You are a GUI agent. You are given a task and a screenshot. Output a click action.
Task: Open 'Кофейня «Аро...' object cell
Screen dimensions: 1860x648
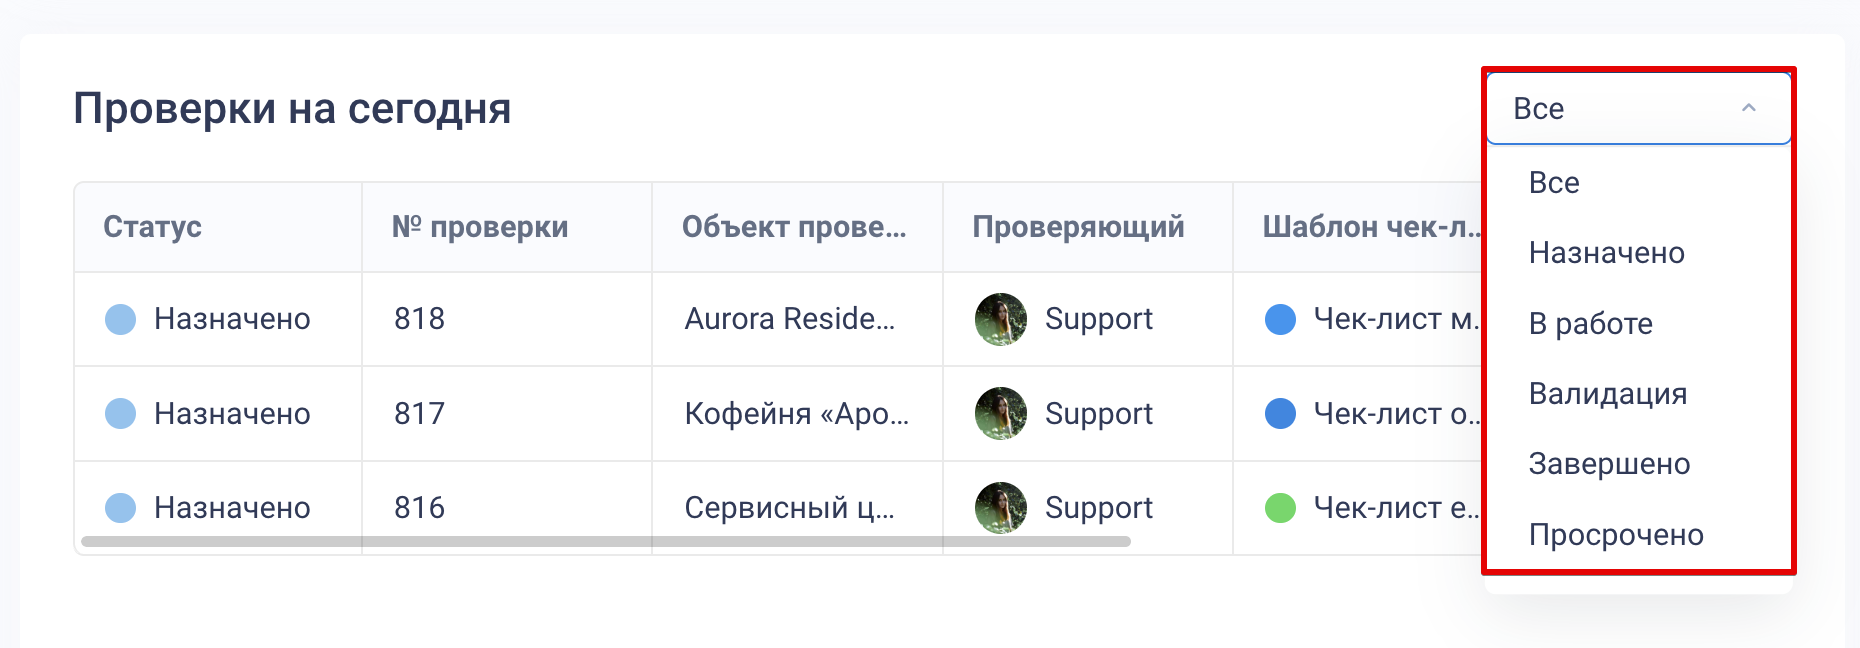pyautogui.click(x=796, y=413)
